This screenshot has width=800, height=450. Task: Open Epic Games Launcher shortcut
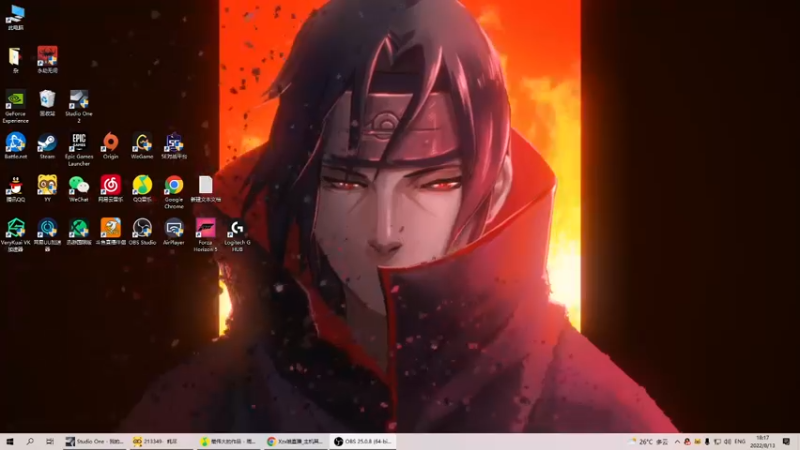pos(79,149)
